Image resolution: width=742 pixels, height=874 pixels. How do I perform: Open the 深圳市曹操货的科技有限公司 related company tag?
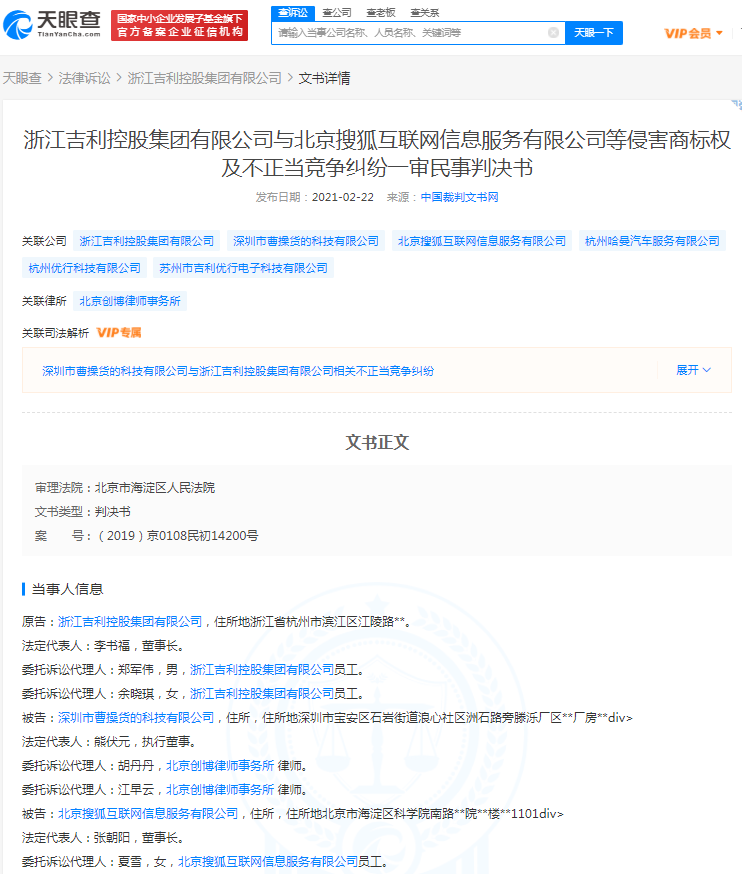point(305,241)
